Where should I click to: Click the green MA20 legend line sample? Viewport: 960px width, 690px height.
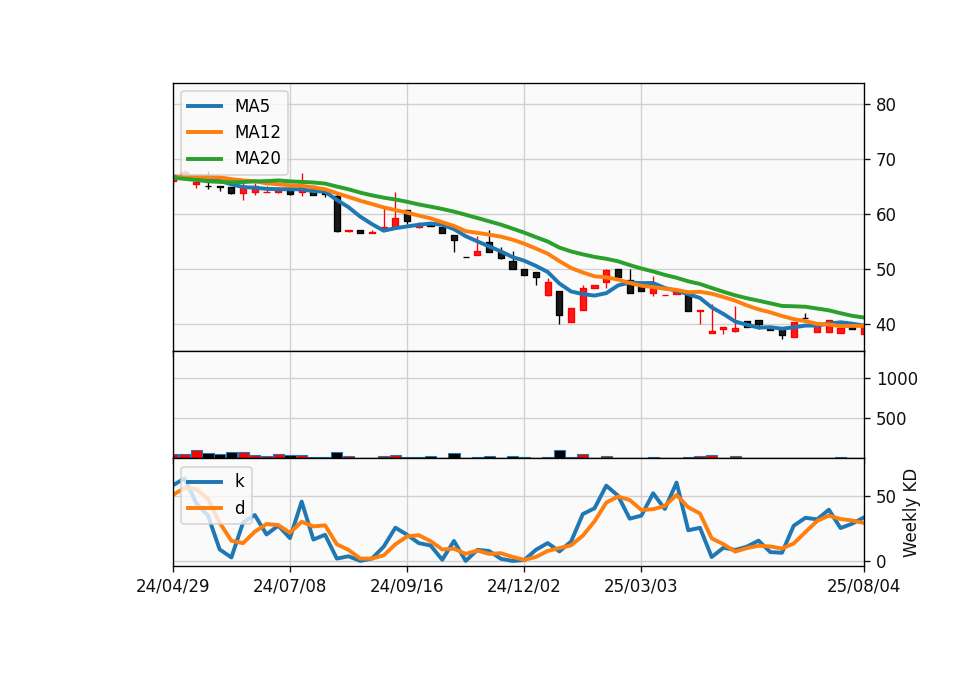click(x=205, y=158)
